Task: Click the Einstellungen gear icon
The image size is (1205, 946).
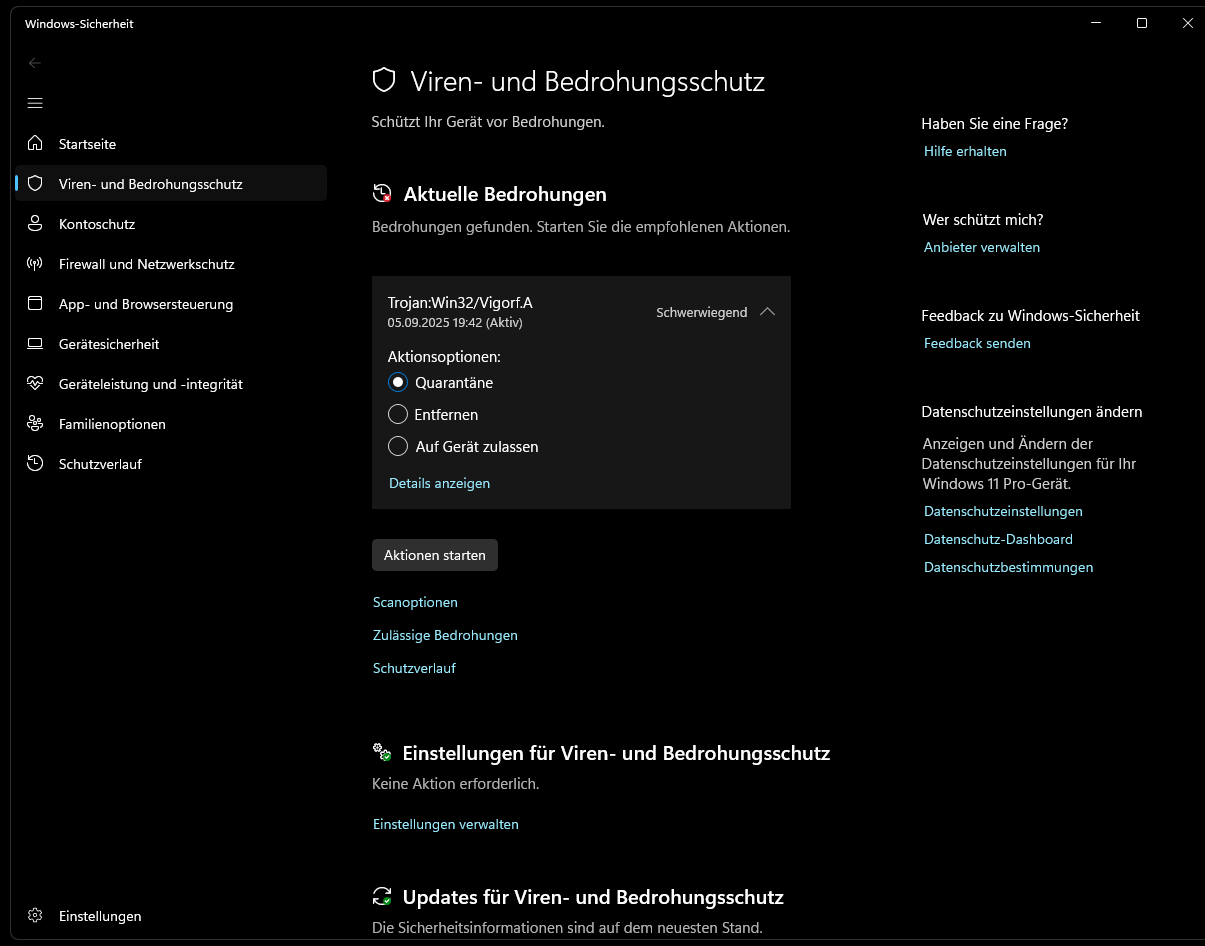Action: 35,915
